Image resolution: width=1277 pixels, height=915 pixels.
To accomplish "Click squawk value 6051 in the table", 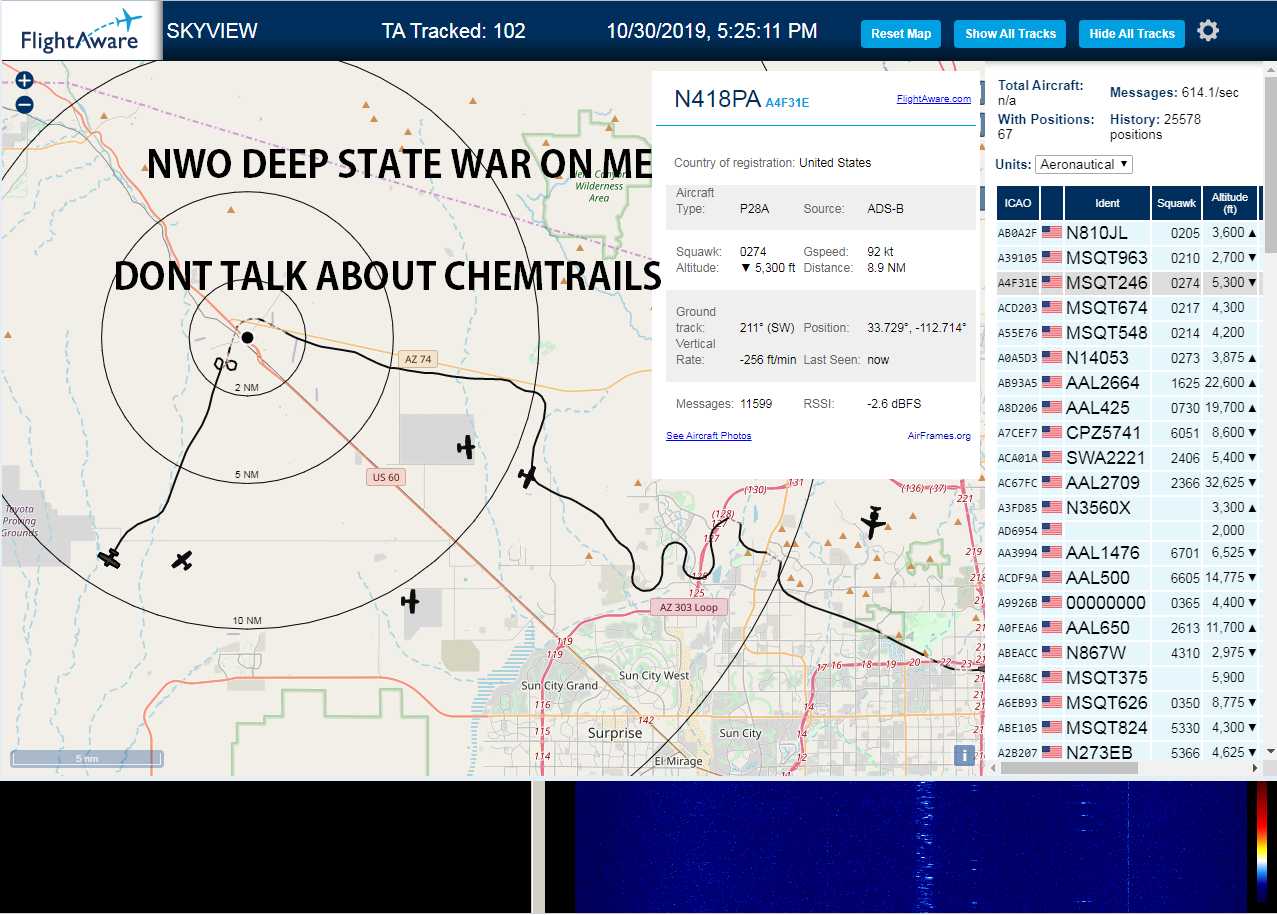I will [1185, 433].
